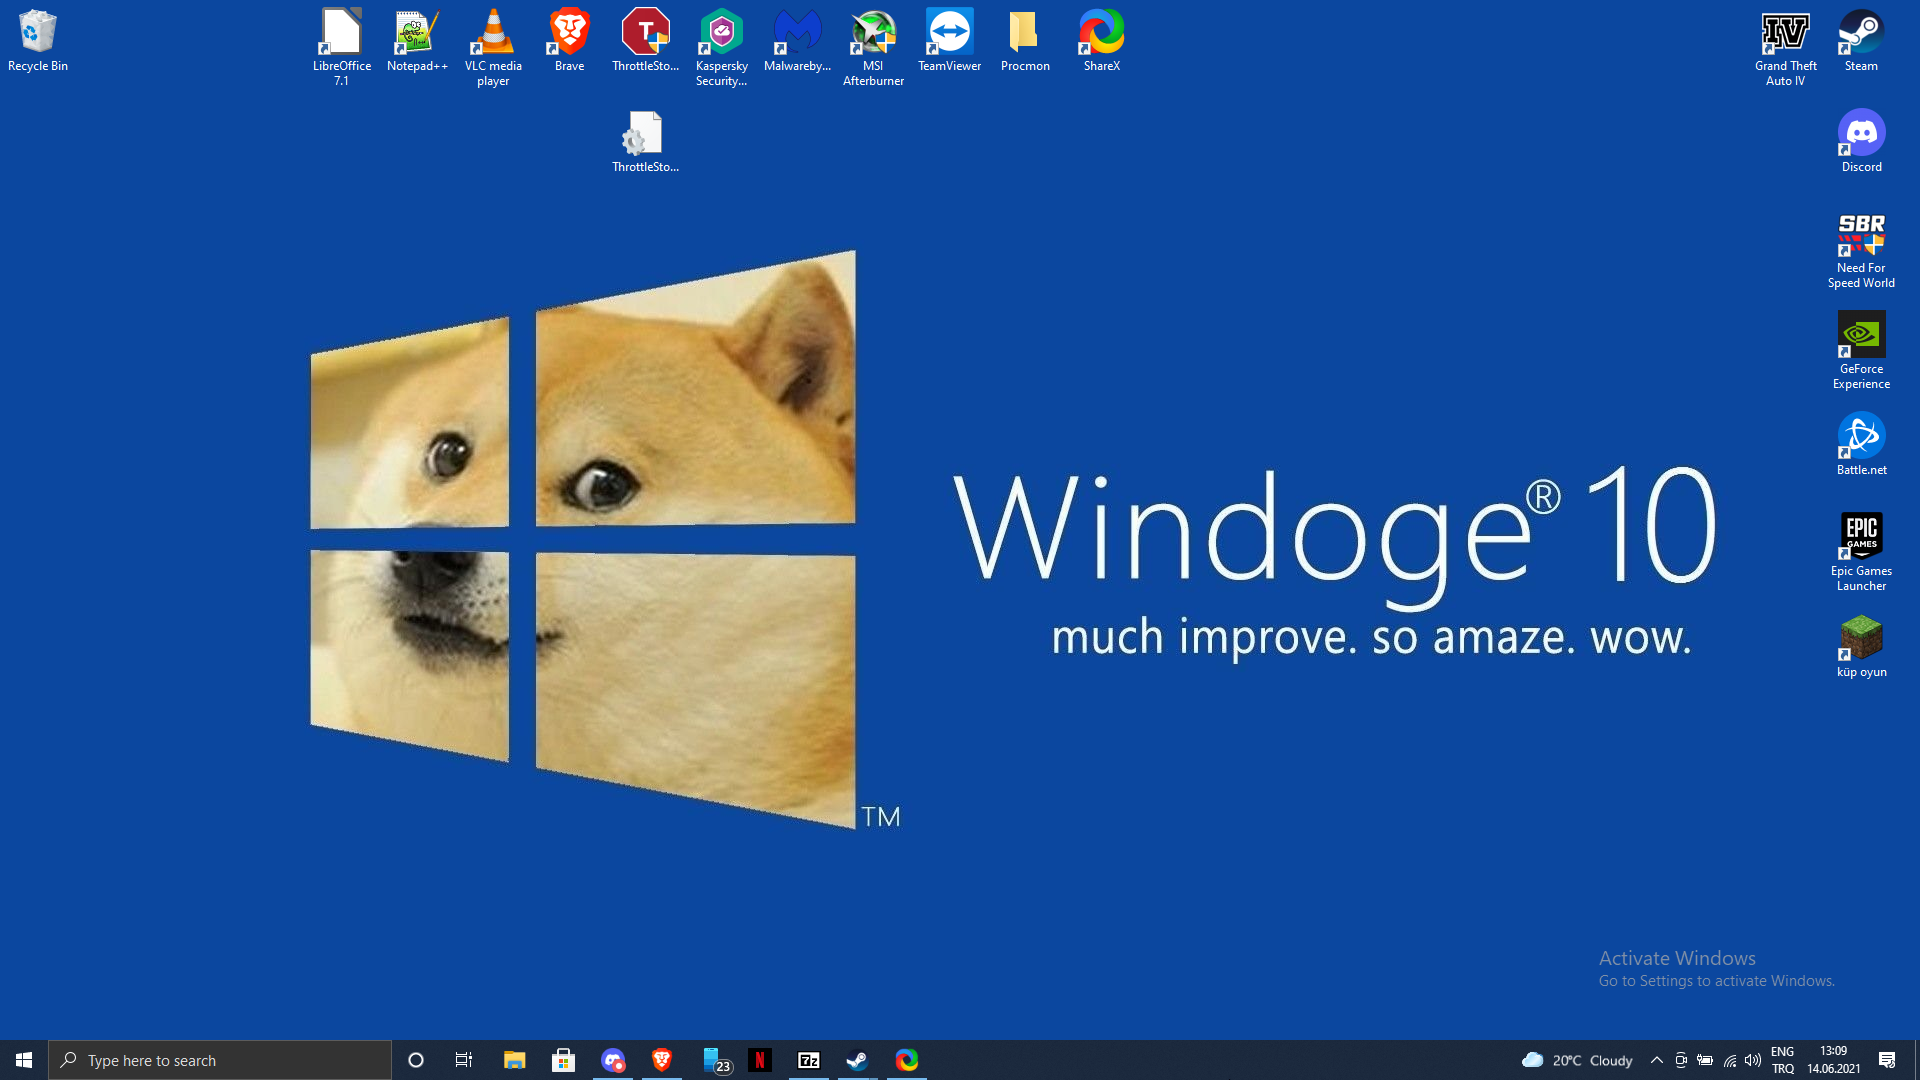Image resolution: width=1920 pixels, height=1080 pixels.
Task: Select the Epic Games Launcher icon
Action: (x=1861, y=553)
